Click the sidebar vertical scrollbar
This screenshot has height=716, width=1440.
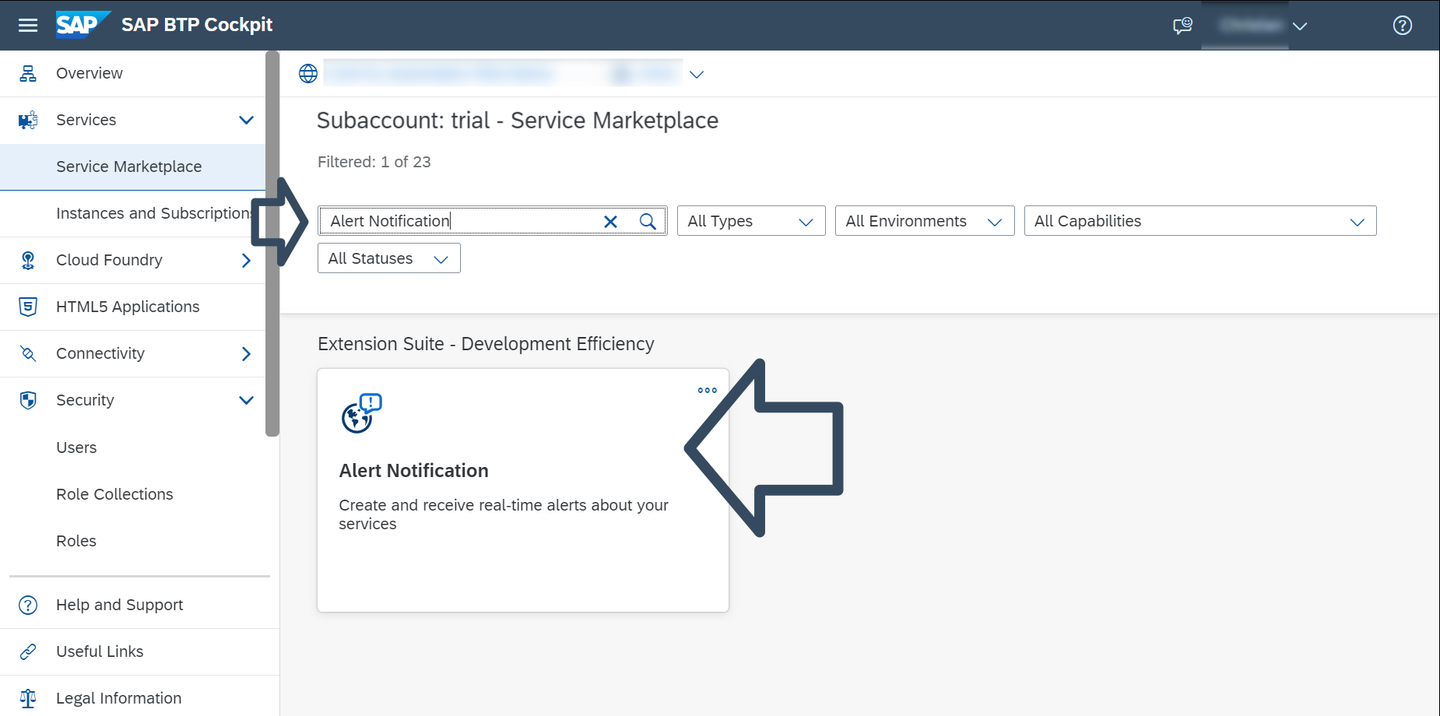[x=272, y=243]
